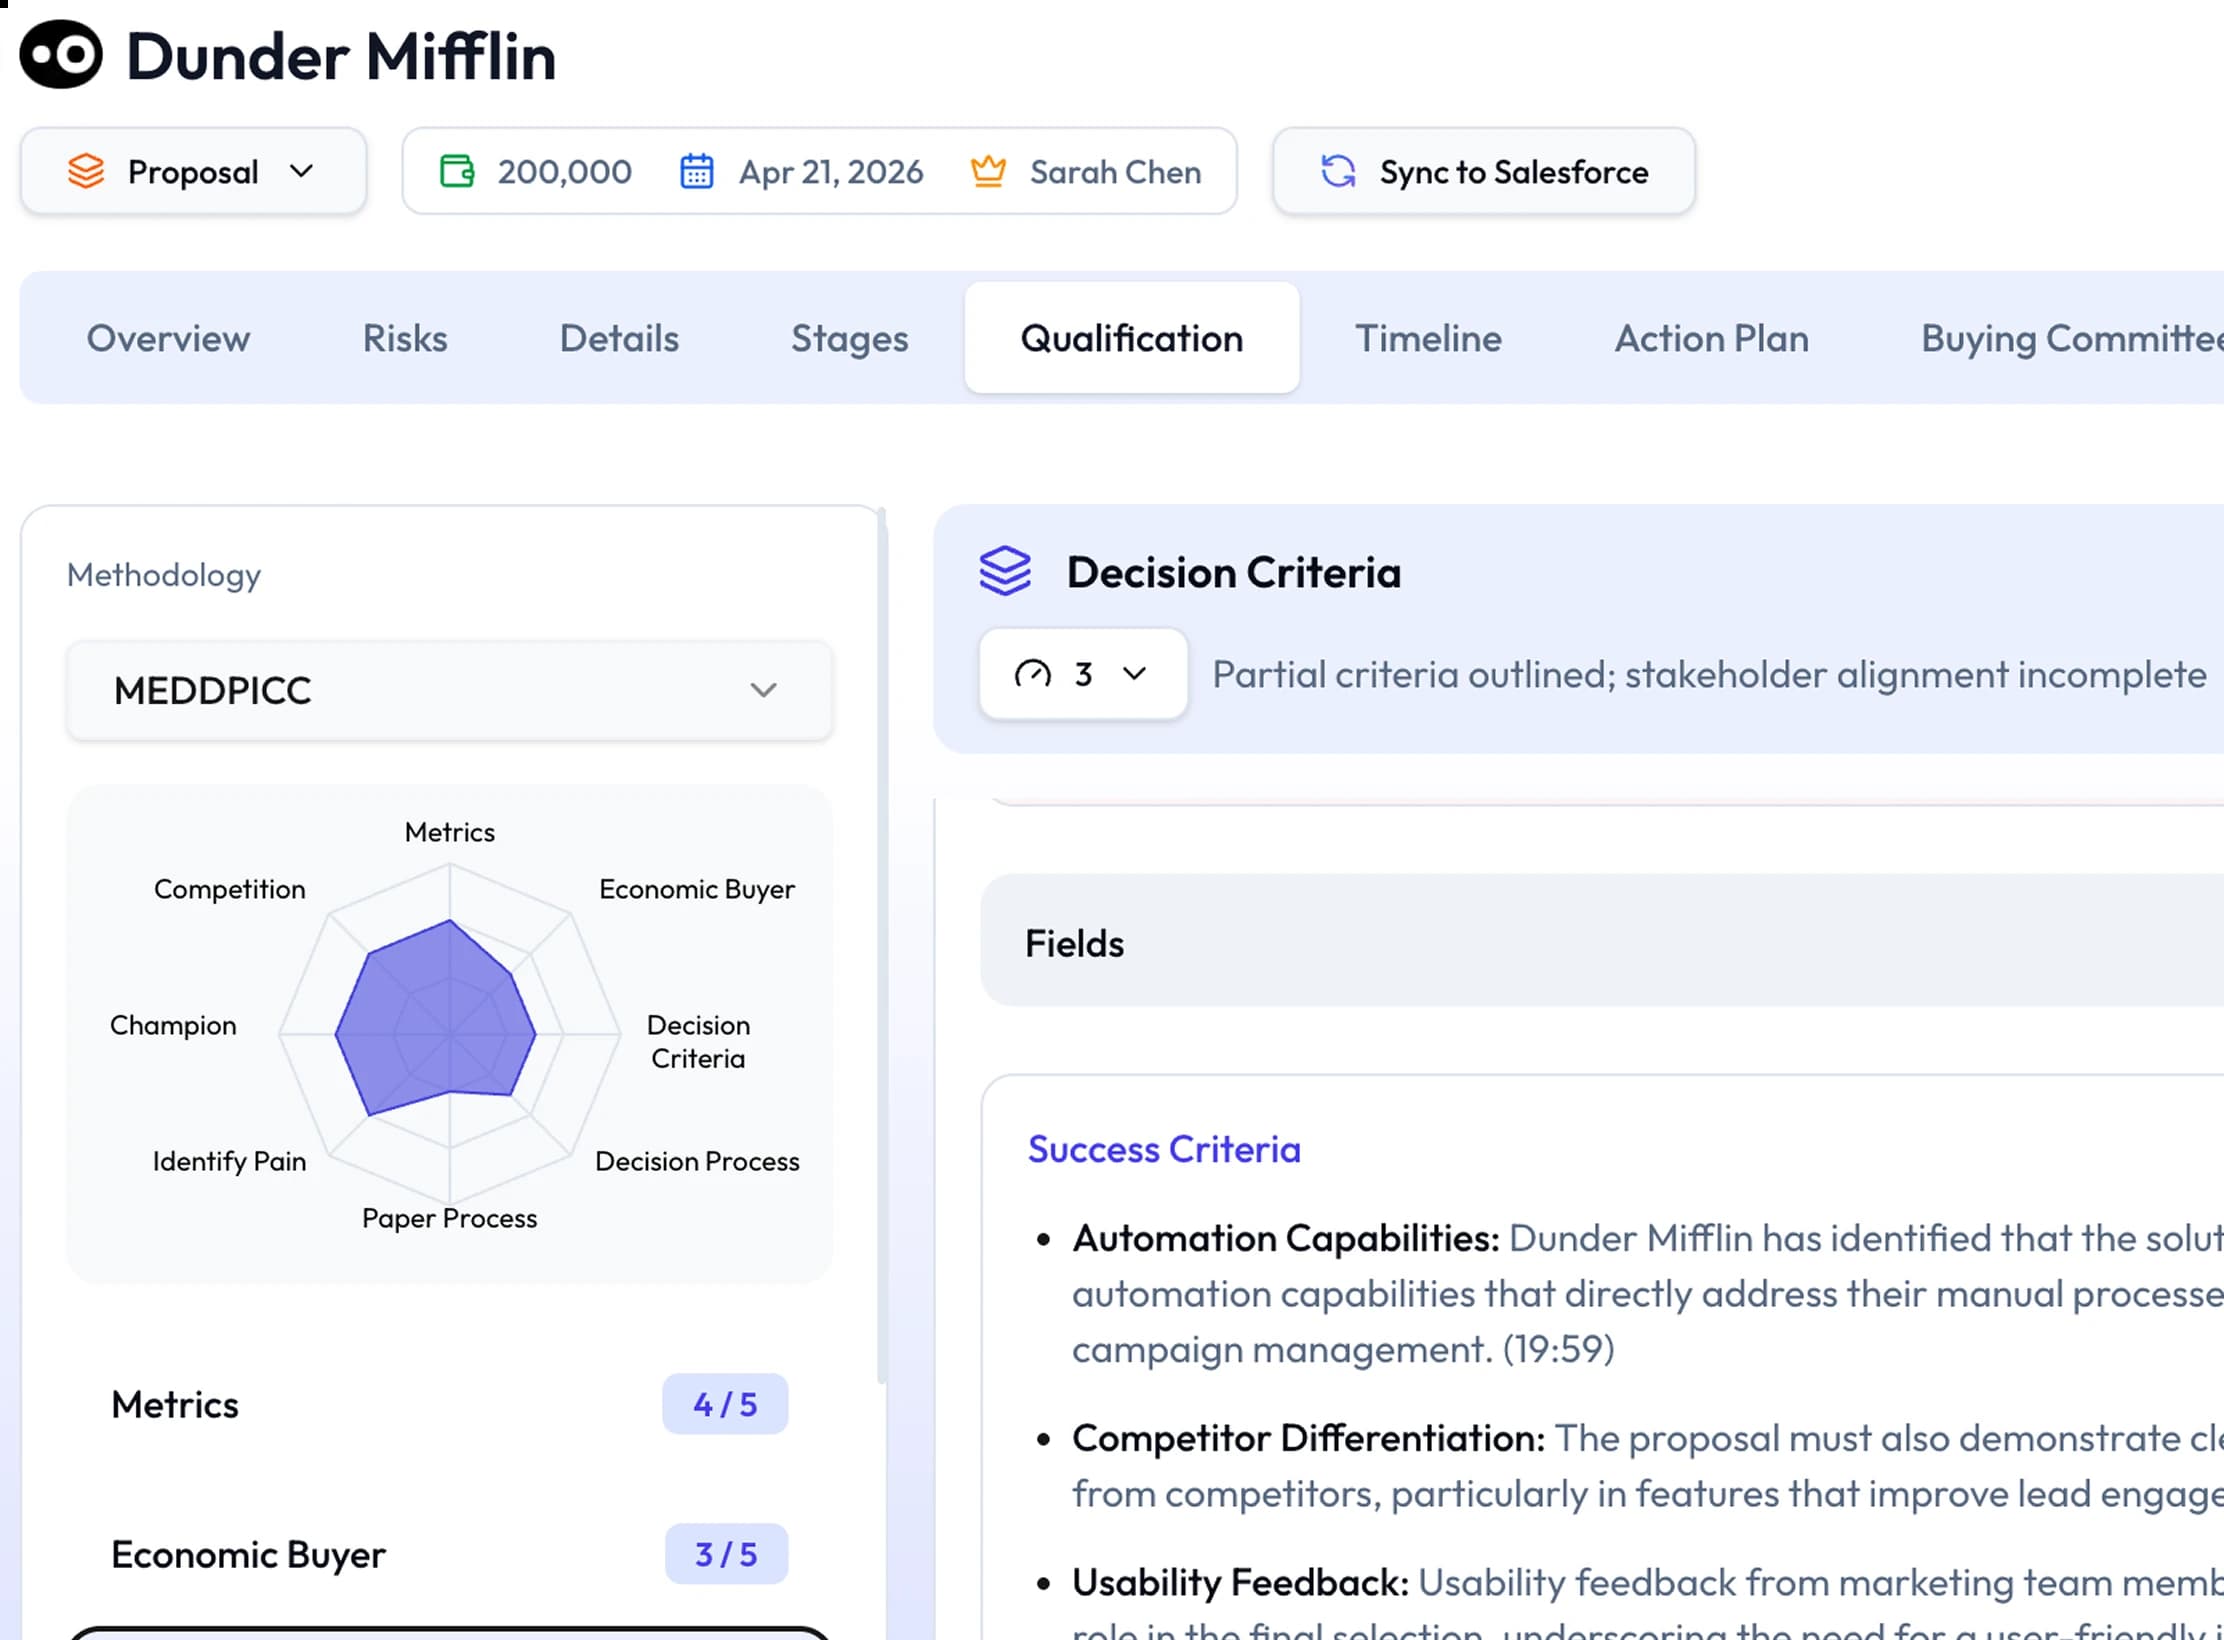Select the Metrics row with 4/5 score
This screenshot has height=1640, width=2224.
point(449,1404)
